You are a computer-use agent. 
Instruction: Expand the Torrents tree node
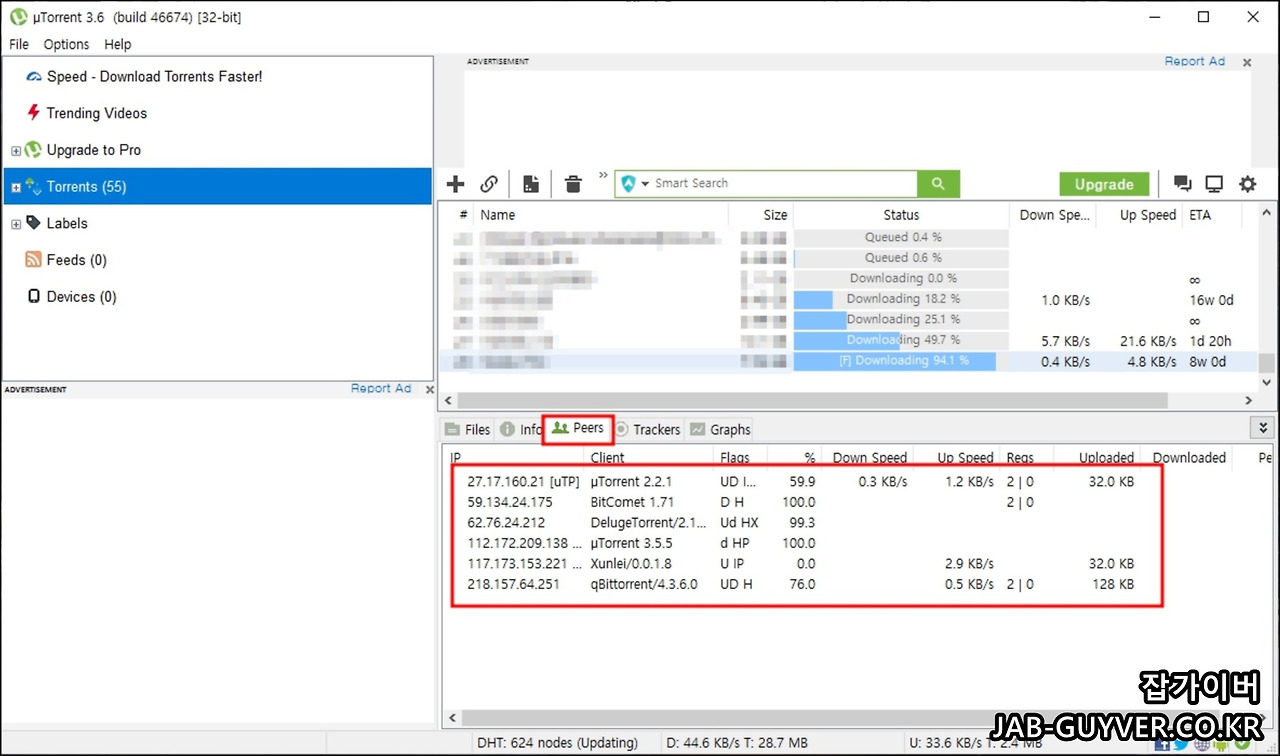(15, 188)
